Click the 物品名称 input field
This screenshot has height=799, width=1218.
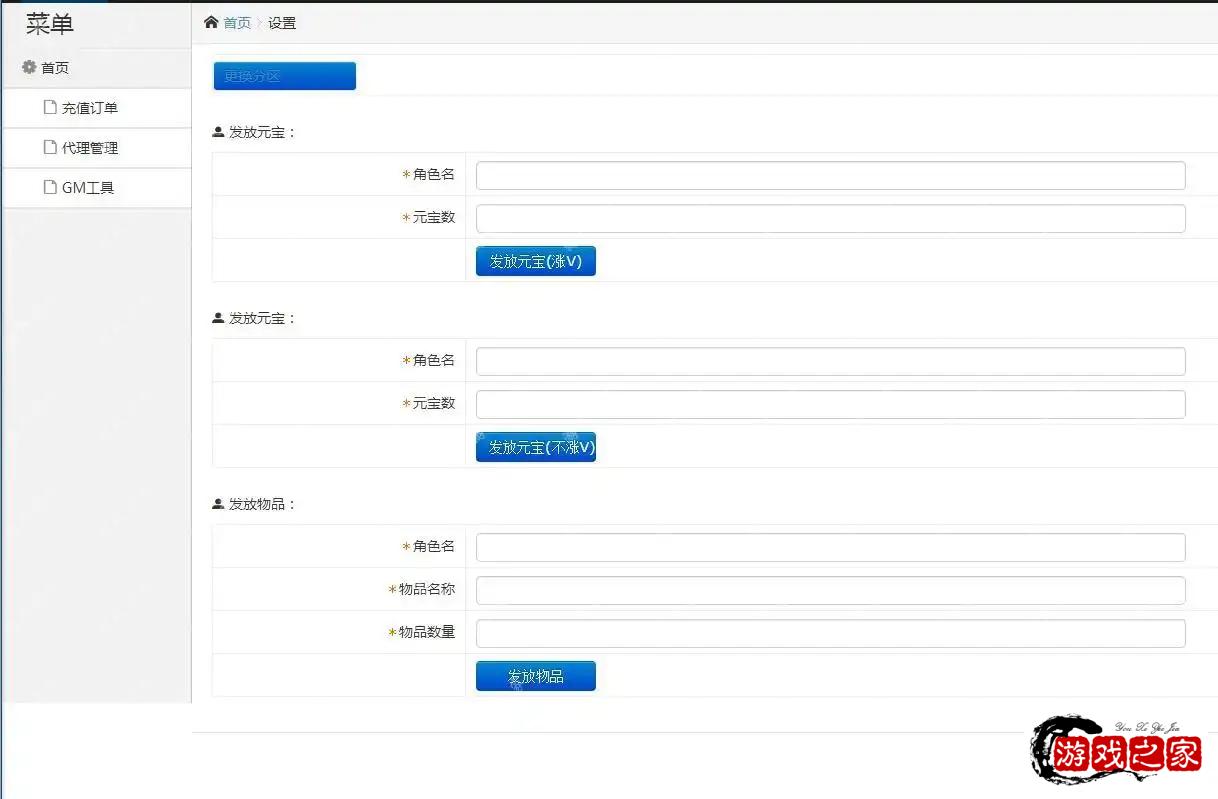coord(830,589)
